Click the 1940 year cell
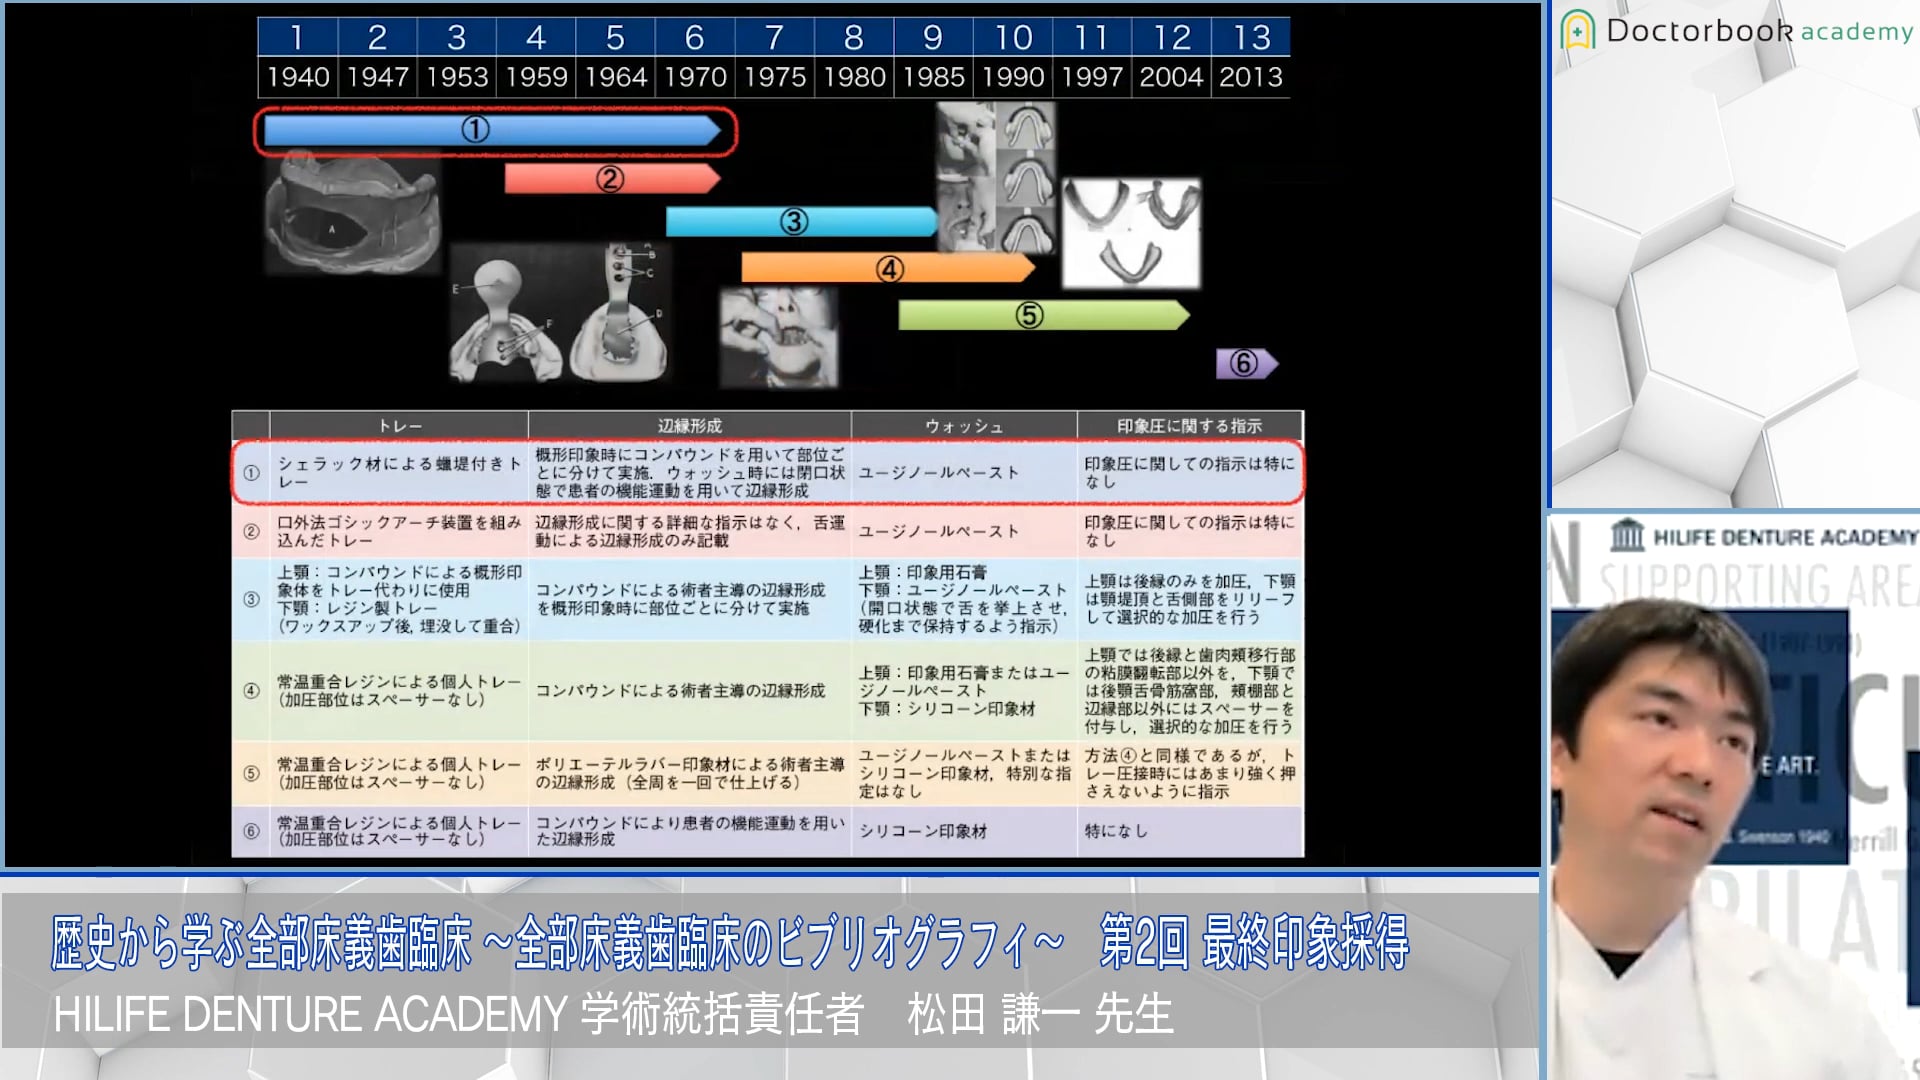Screen dimensions: 1920x1080 click(x=298, y=77)
